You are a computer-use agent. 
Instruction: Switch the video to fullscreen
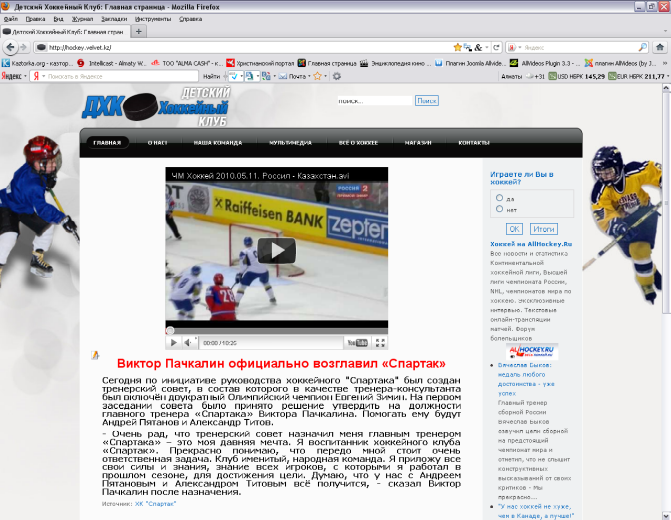point(380,342)
